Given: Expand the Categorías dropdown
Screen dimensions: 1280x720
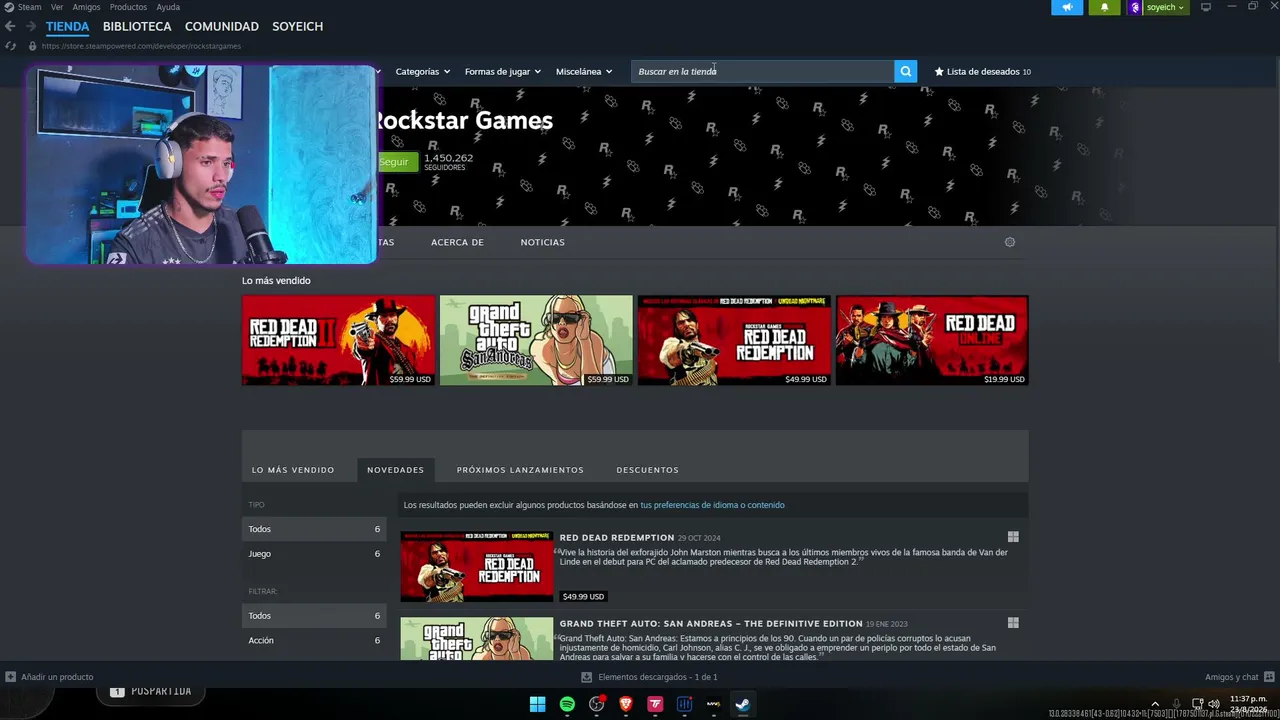Looking at the screenshot, I should 422,72.
